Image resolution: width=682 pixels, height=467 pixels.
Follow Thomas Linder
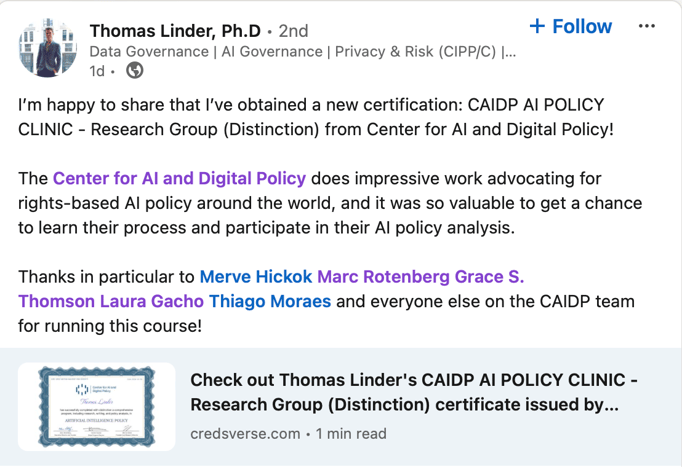coord(570,26)
